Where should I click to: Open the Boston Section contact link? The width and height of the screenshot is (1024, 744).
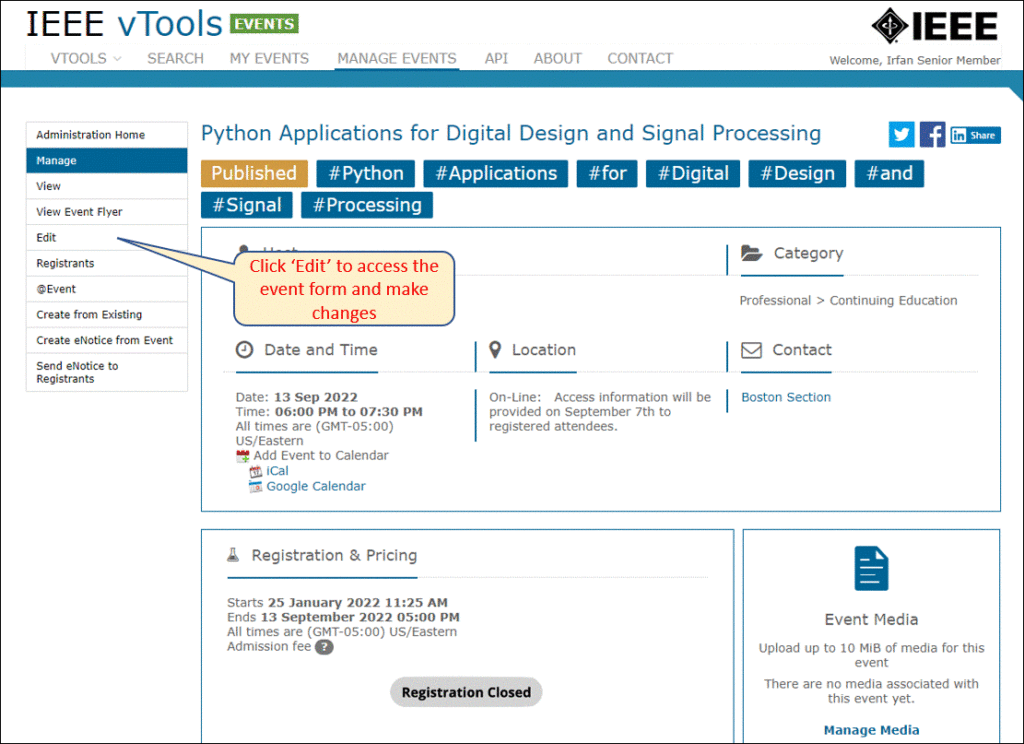(786, 397)
